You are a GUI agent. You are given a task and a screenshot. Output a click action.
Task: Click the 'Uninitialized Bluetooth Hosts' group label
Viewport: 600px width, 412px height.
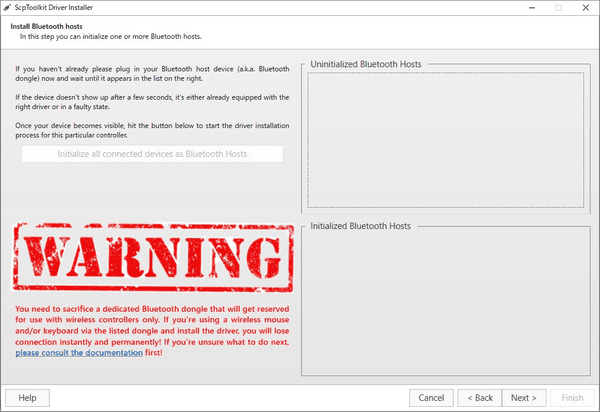coord(366,64)
